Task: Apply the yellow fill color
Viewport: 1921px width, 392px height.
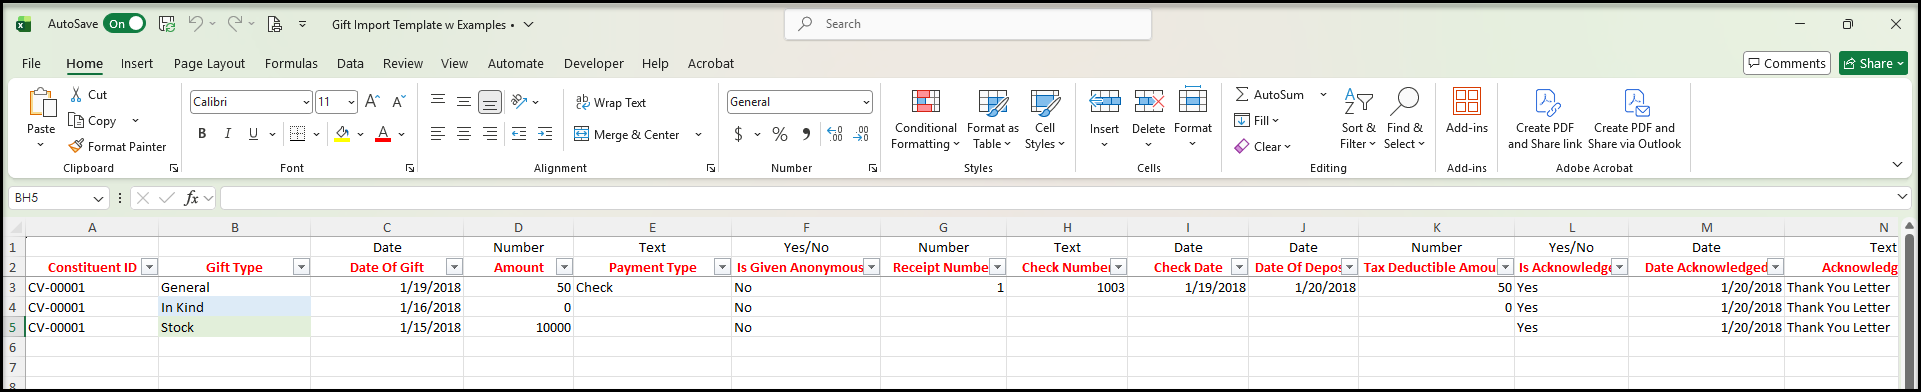Action: [x=342, y=134]
